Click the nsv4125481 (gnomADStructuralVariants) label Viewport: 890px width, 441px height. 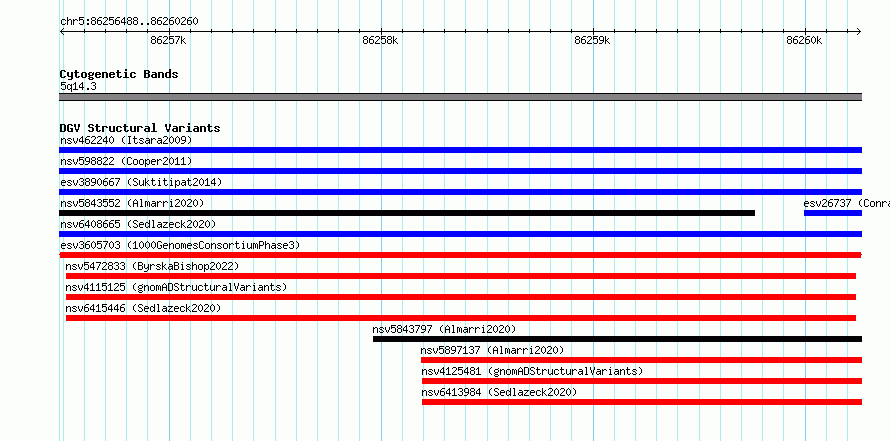pos(532,371)
